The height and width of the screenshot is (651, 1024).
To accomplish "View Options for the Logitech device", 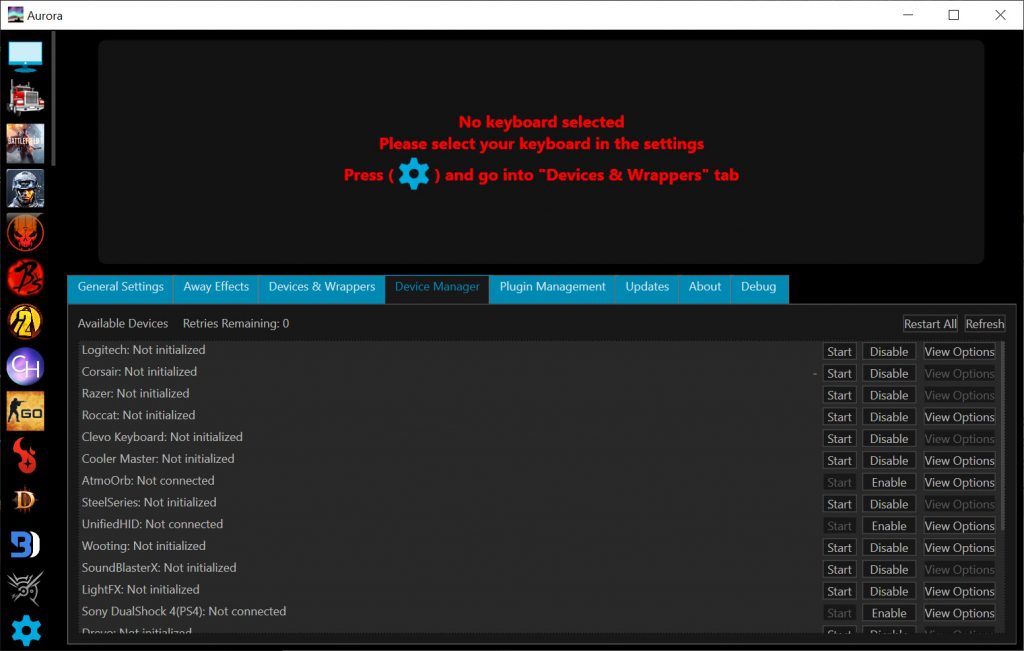I will pyautogui.click(x=959, y=352).
